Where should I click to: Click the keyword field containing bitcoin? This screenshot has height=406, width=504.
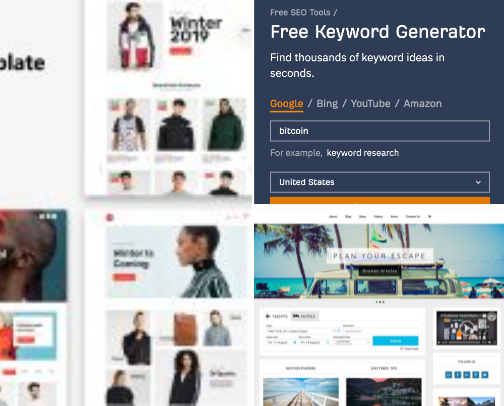tap(380, 131)
